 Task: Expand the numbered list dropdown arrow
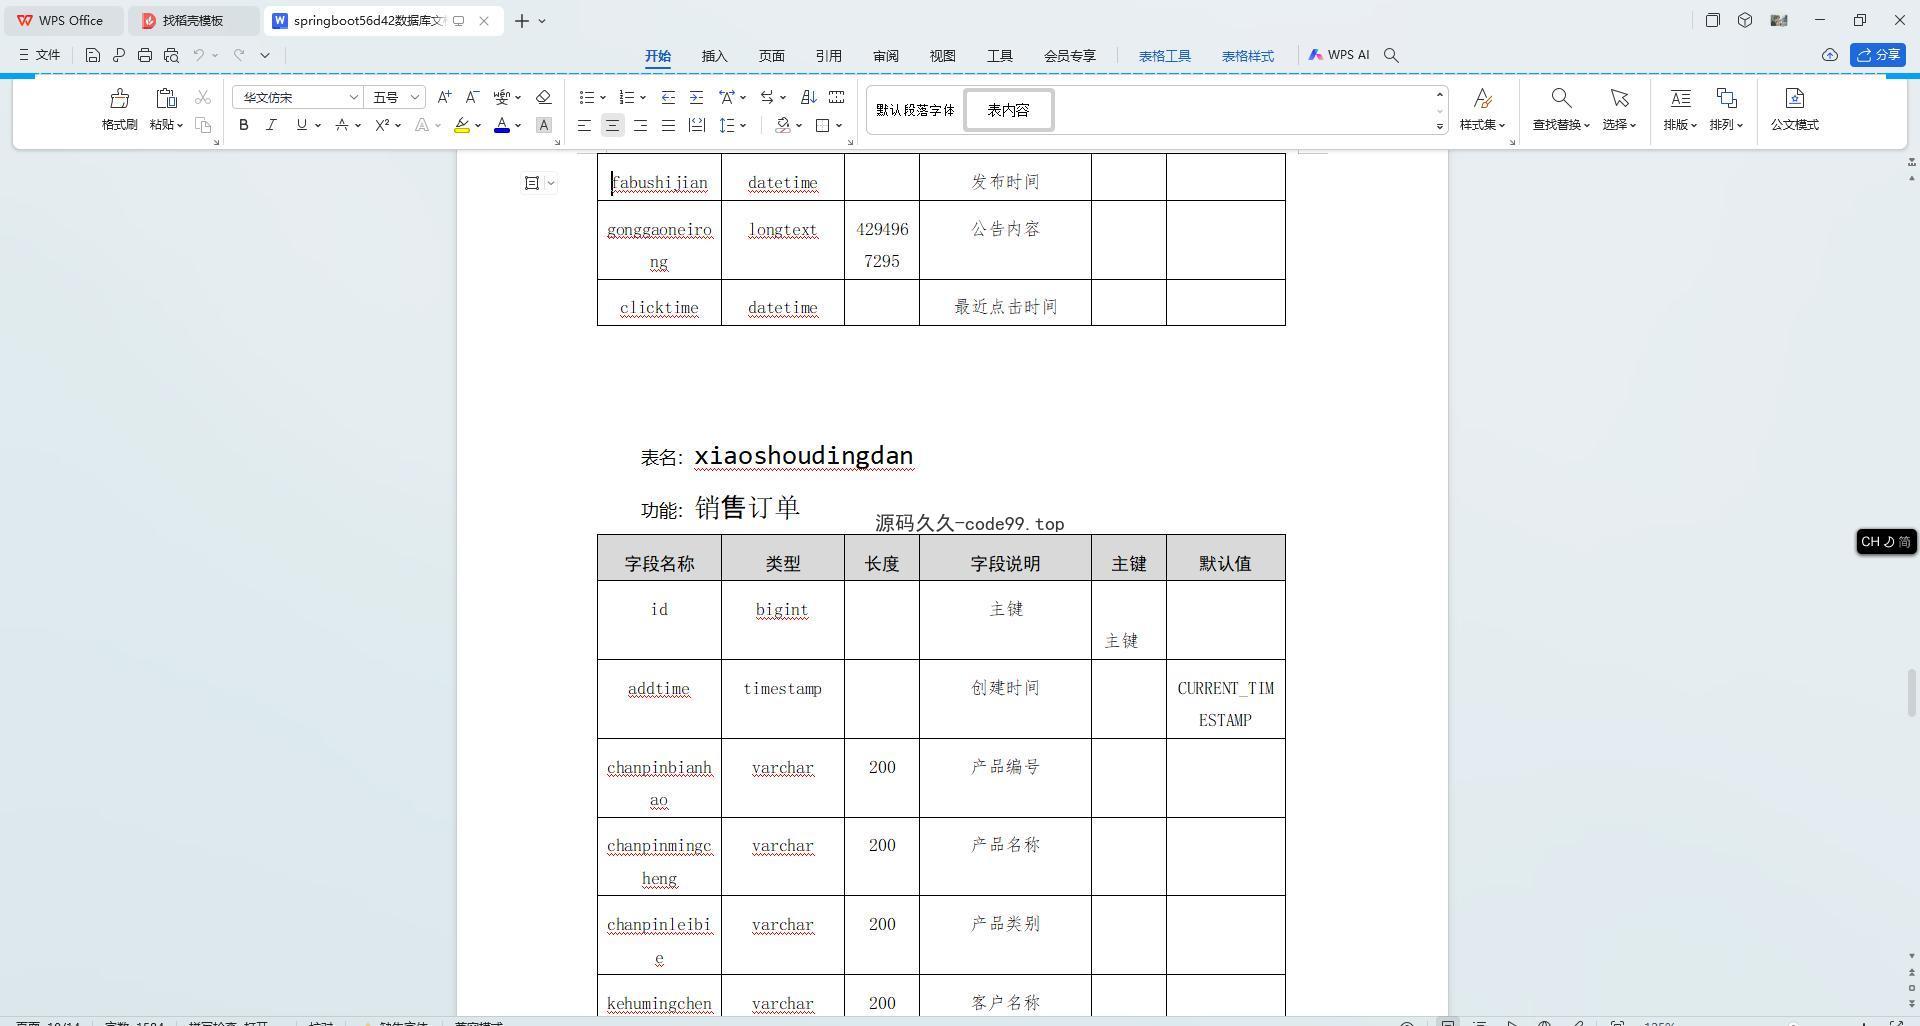pyautogui.click(x=643, y=98)
